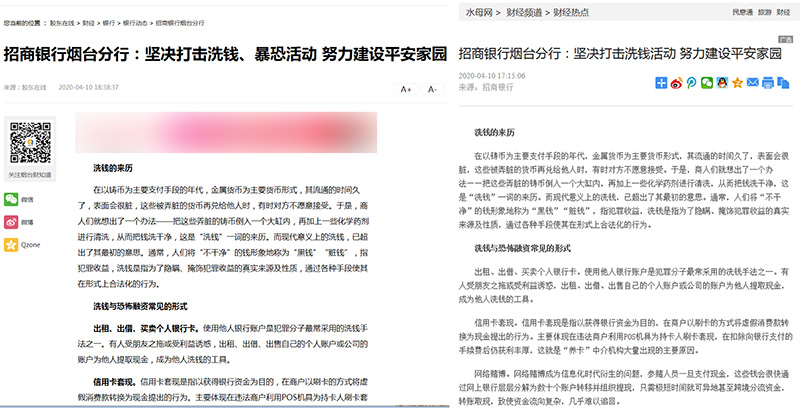Image resolution: width=800 pixels, height=408 pixels.
Task: Share via green WeChat icon on right page
Action: (x=707, y=83)
